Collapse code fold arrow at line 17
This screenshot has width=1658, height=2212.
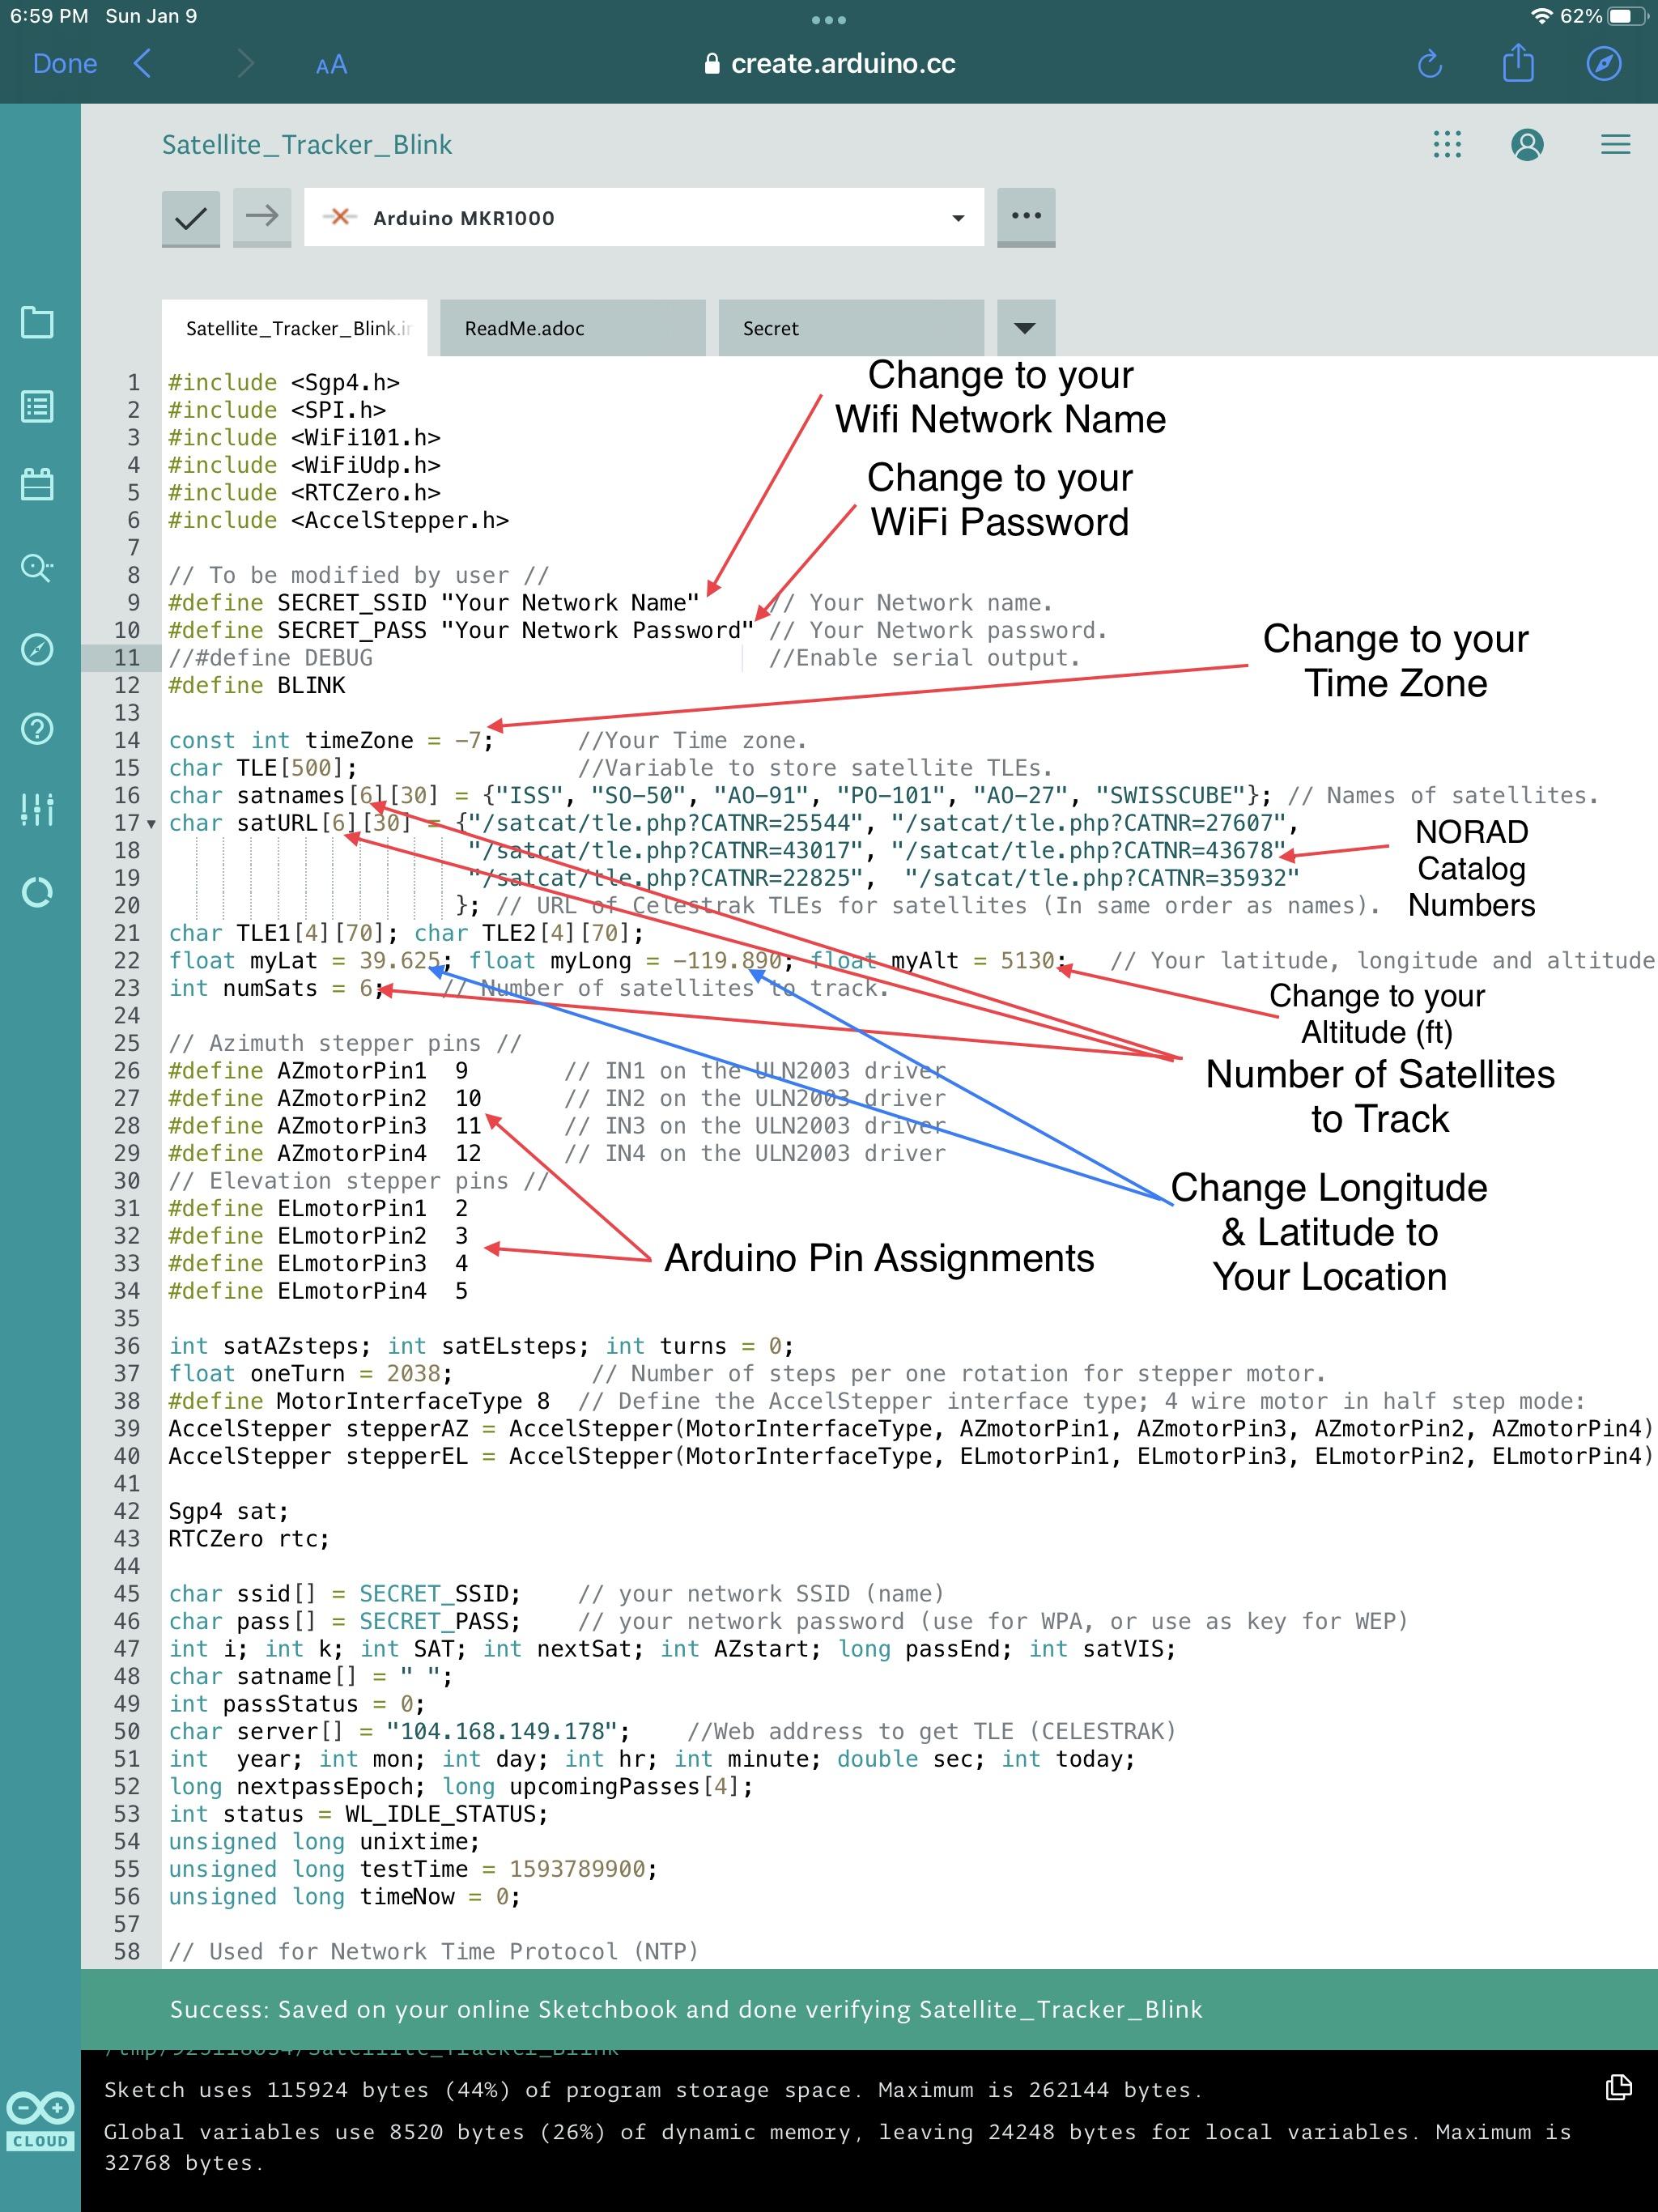pyautogui.click(x=152, y=824)
